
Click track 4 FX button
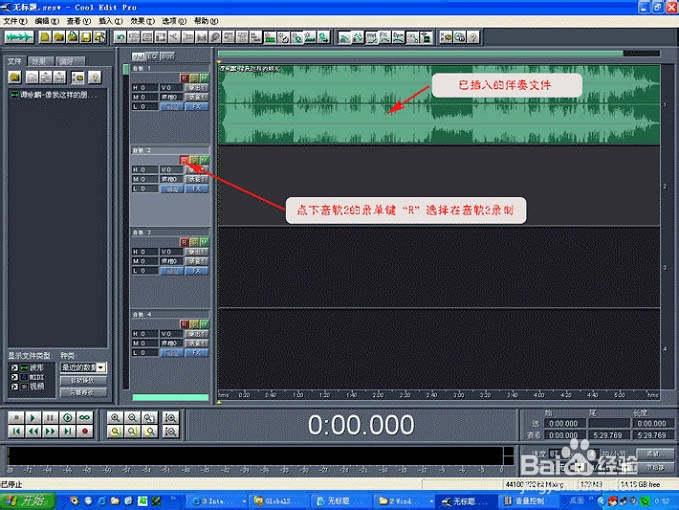(x=197, y=352)
